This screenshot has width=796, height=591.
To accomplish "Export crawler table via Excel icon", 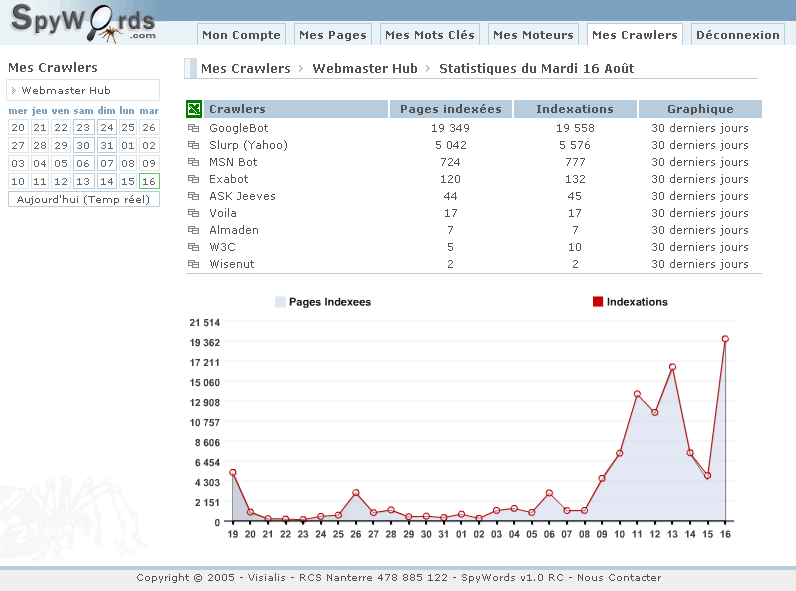I will click(194, 109).
